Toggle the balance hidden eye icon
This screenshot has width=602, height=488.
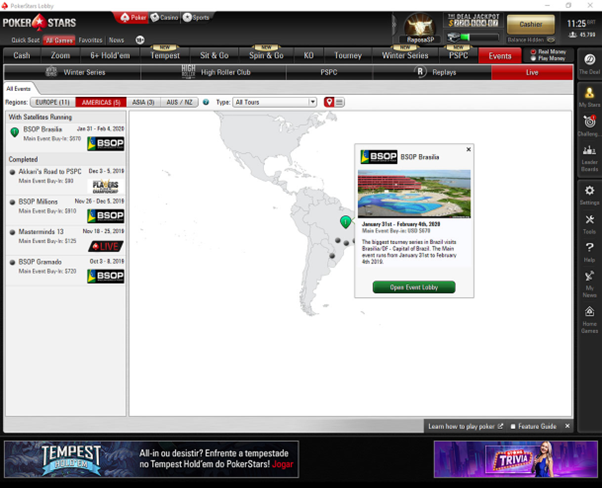click(x=551, y=40)
